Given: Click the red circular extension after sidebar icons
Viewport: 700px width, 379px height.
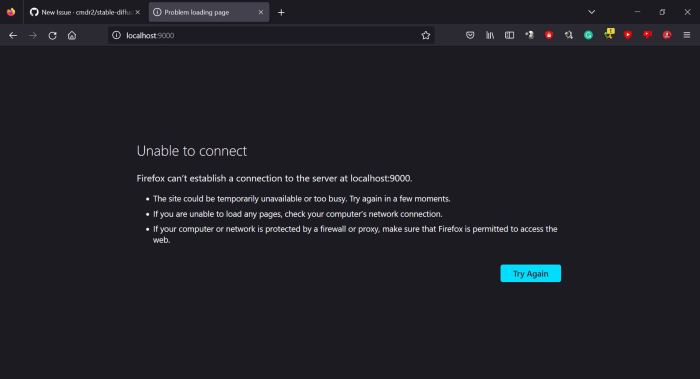Looking at the screenshot, I should [x=549, y=35].
